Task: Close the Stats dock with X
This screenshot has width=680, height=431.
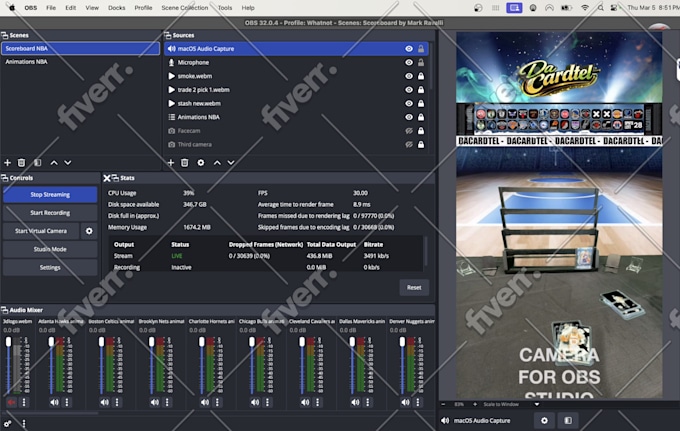Action: [107, 178]
